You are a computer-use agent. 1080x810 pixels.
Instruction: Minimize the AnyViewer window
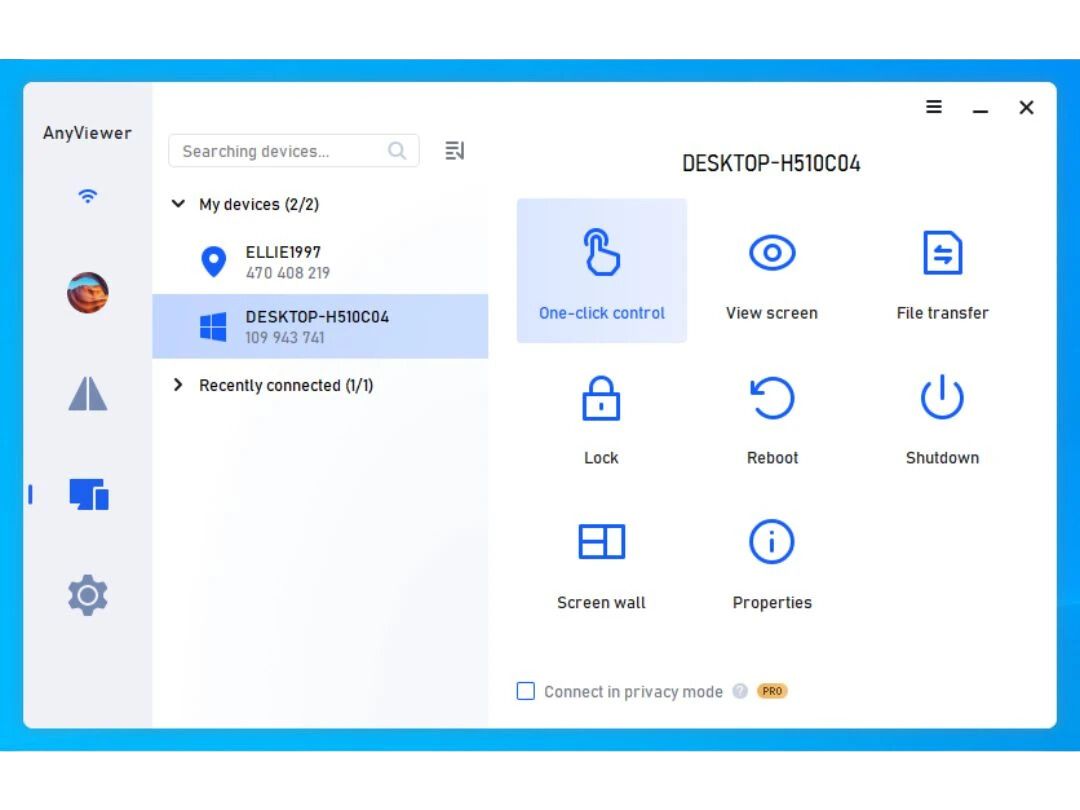(980, 108)
